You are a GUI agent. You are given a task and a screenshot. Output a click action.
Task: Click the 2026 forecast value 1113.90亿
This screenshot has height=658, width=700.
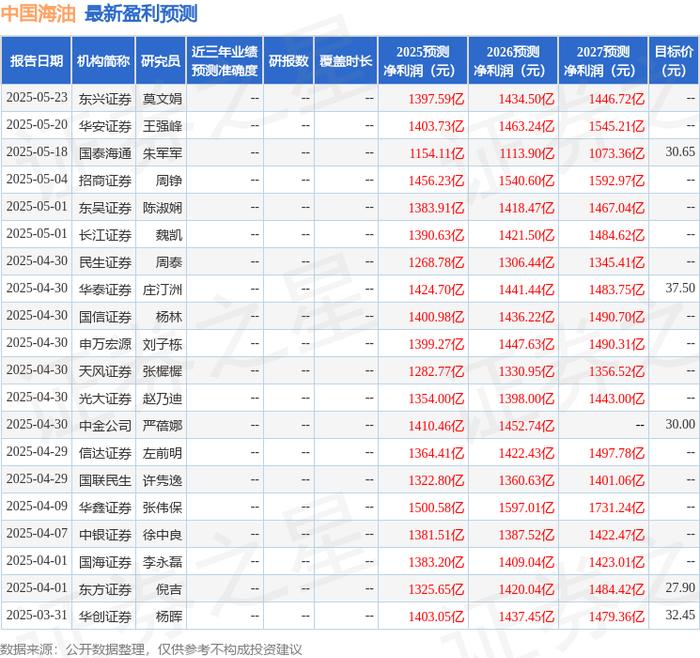(526, 153)
